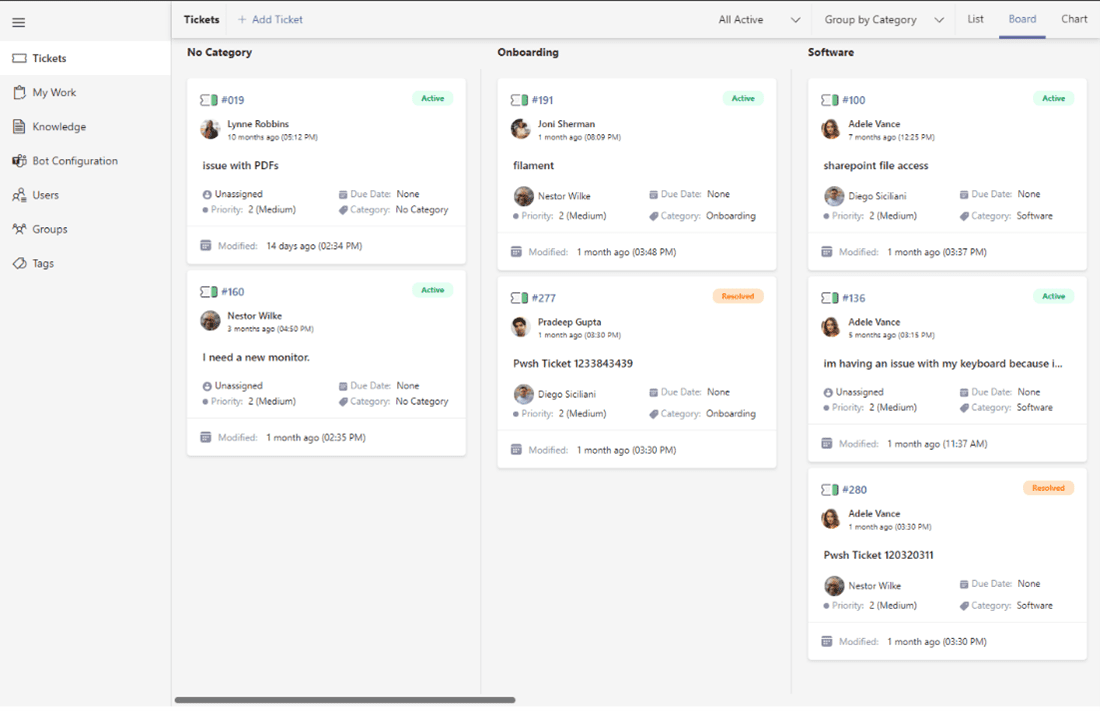Viewport: 1100px width, 711px height.
Task: Open ticket #160 link
Action: [x=233, y=292]
